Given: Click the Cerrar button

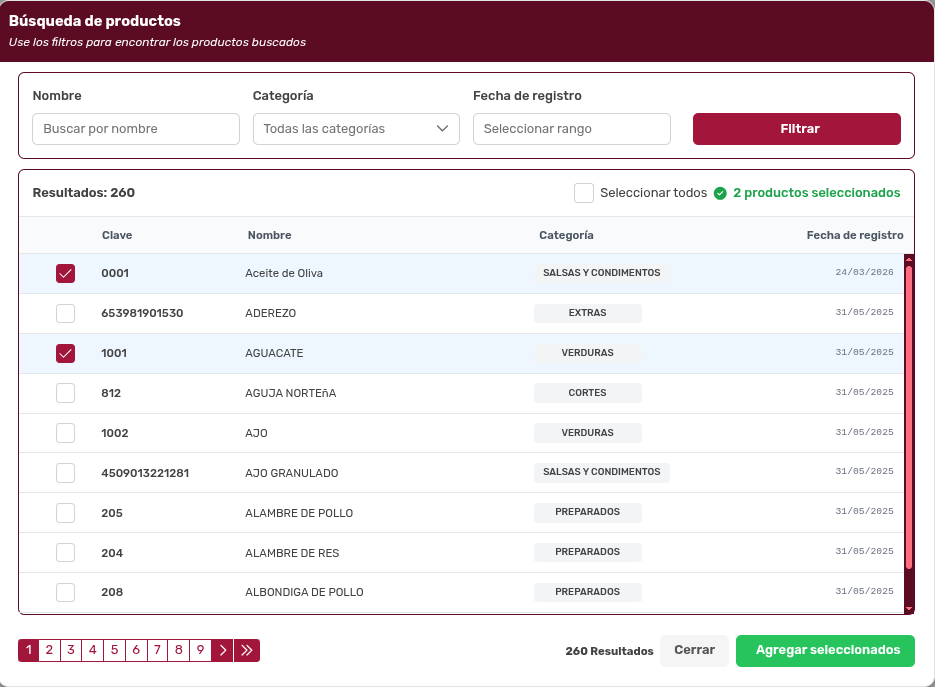Looking at the screenshot, I should click(x=694, y=650).
